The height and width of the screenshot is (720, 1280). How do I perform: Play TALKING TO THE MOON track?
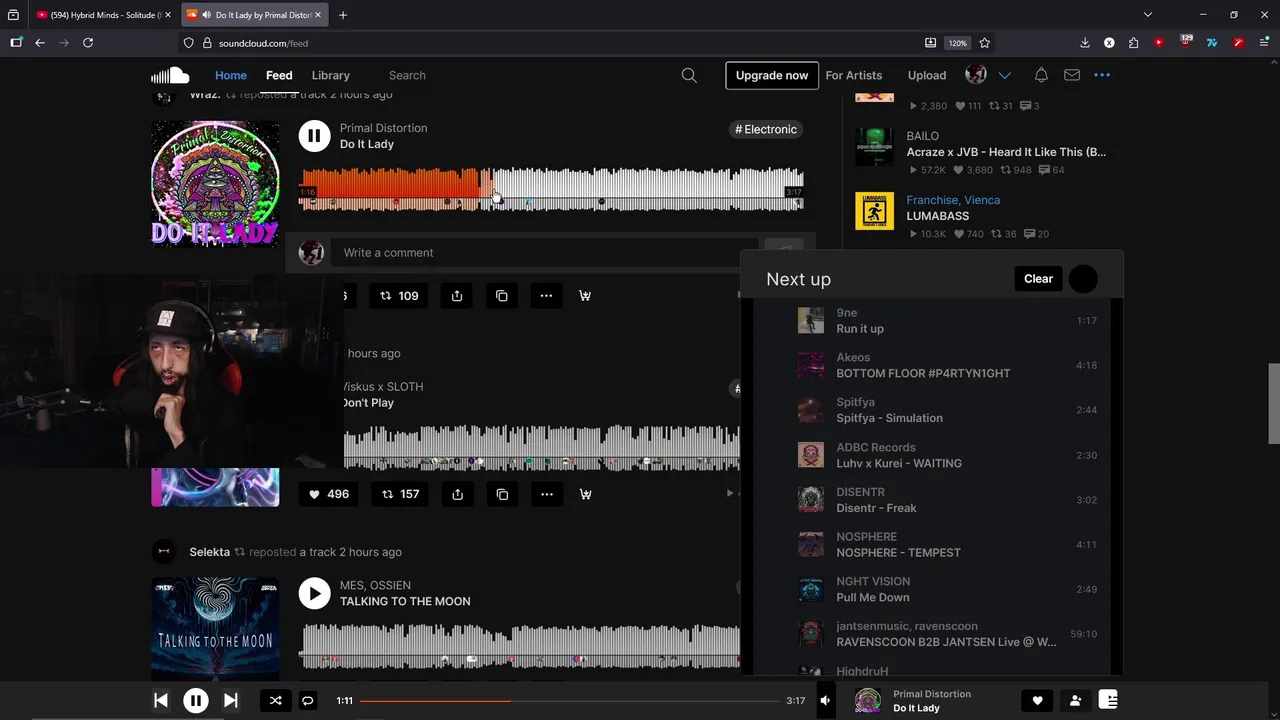(x=314, y=593)
